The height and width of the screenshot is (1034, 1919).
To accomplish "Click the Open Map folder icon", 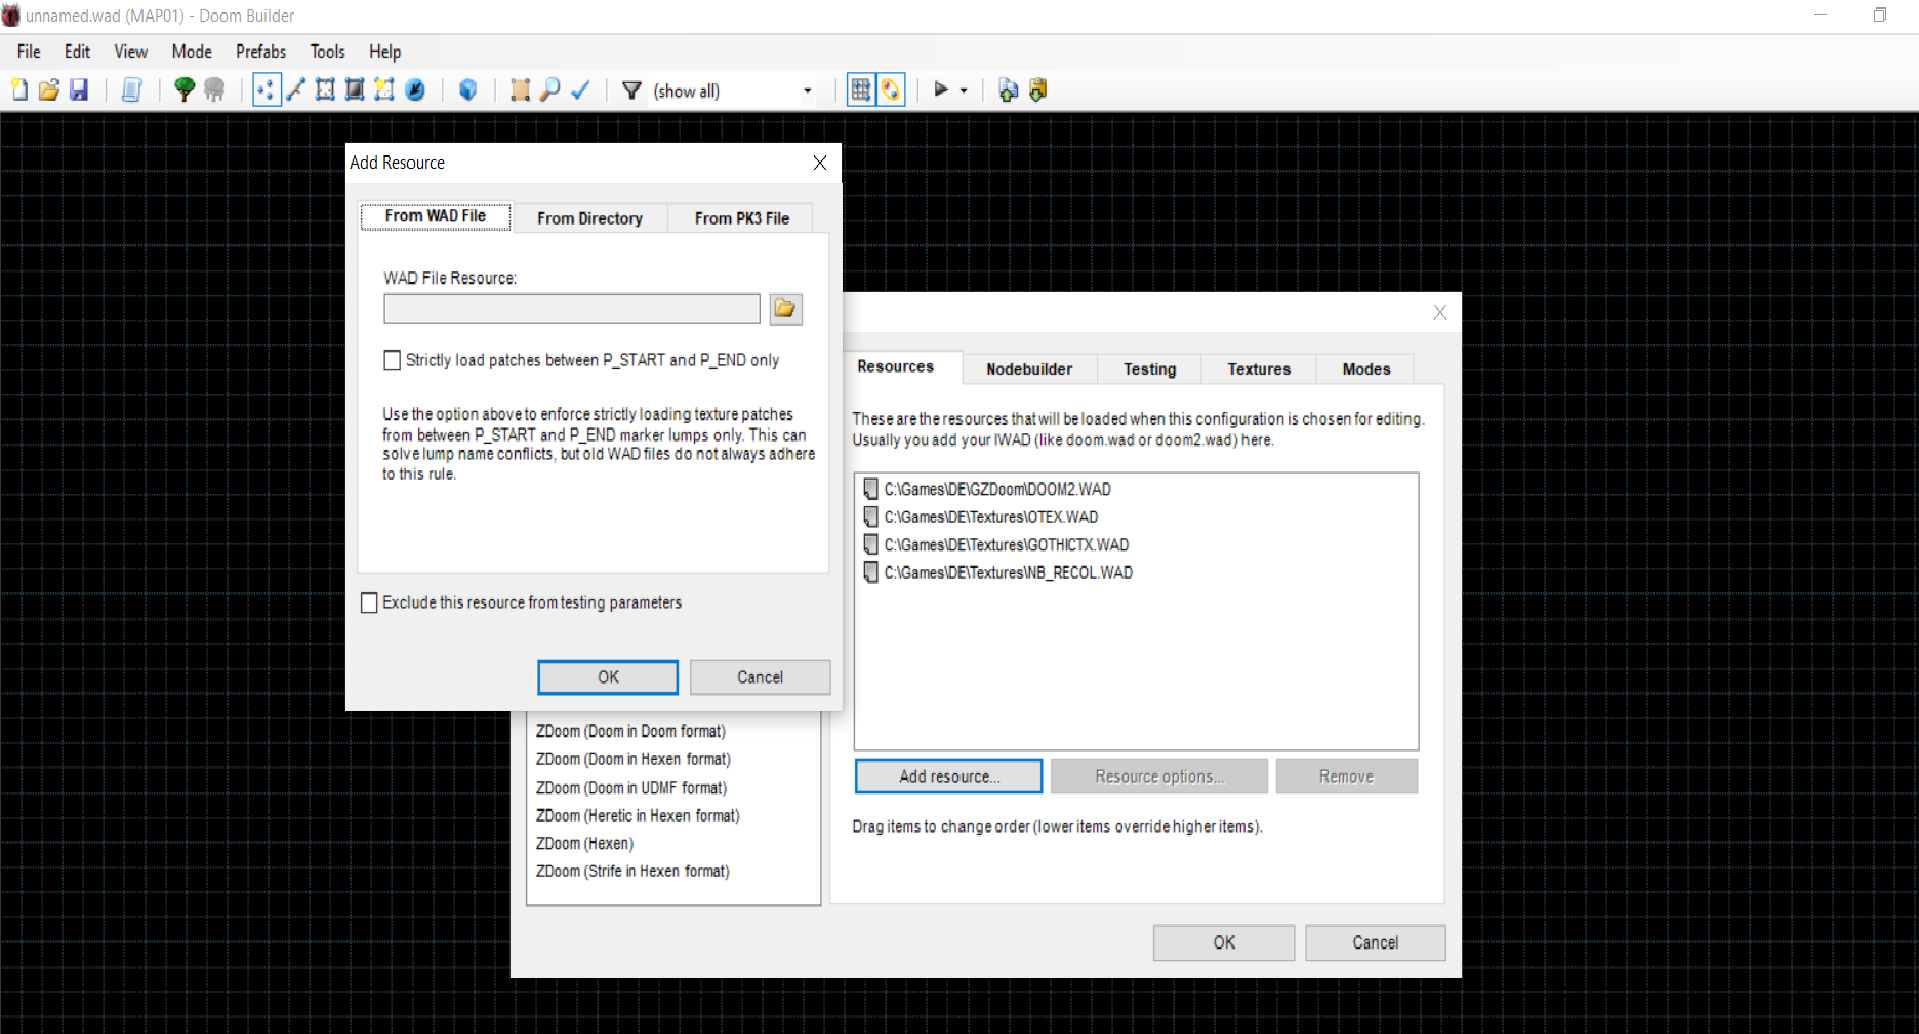I will [49, 90].
